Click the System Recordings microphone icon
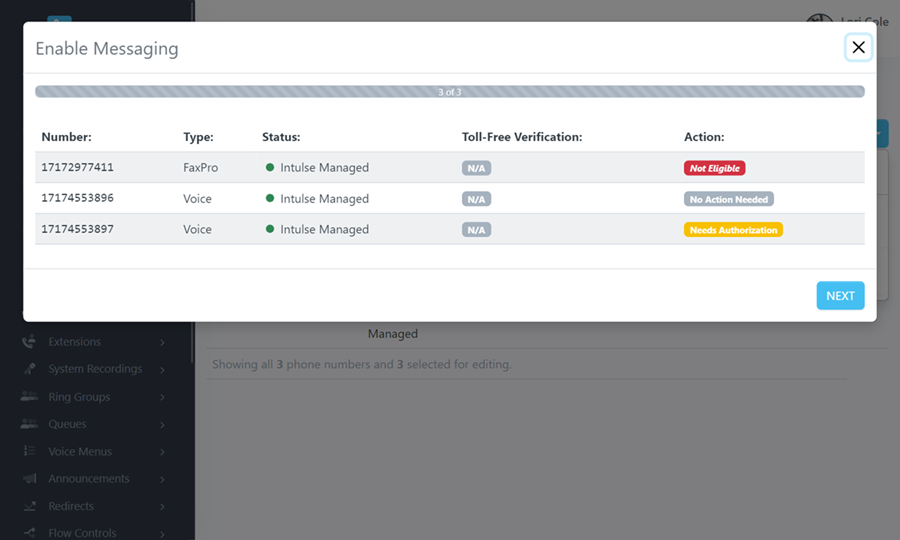Image resolution: width=900 pixels, height=540 pixels. click(x=29, y=369)
